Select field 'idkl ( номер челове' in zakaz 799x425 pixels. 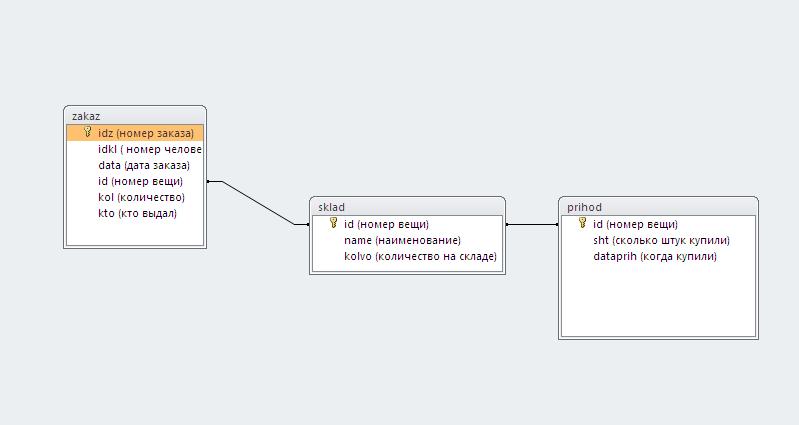tap(135, 149)
